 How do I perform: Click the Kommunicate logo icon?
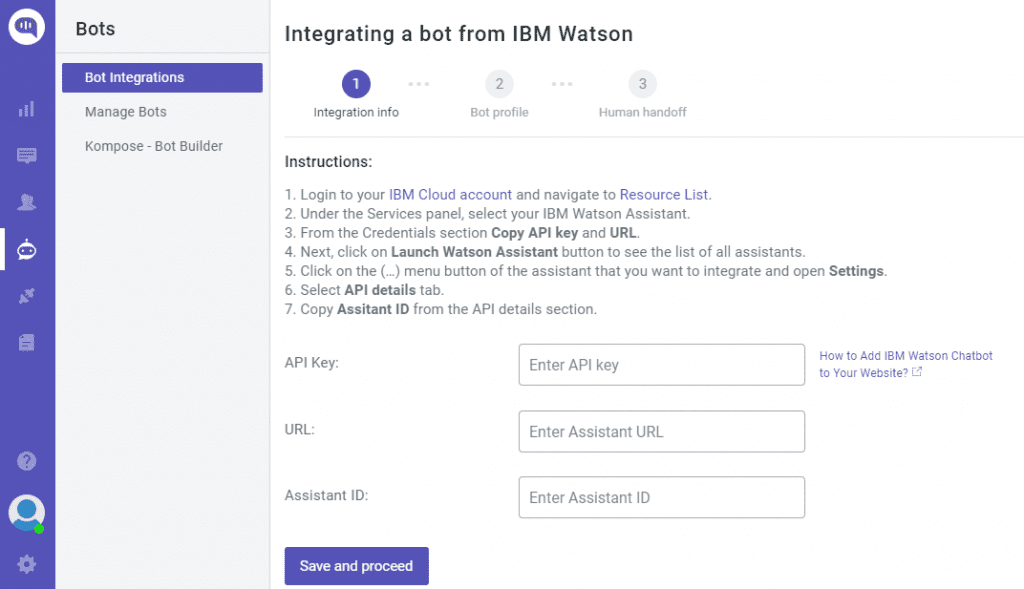27,27
